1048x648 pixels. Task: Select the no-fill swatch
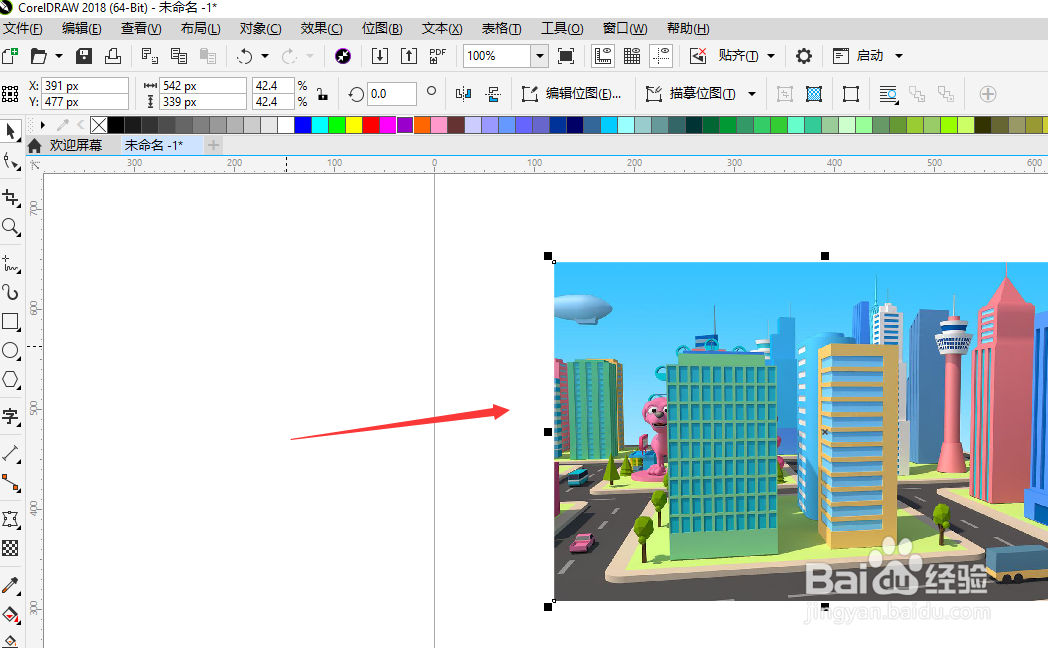pyautogui.click(x=99, y=125)
